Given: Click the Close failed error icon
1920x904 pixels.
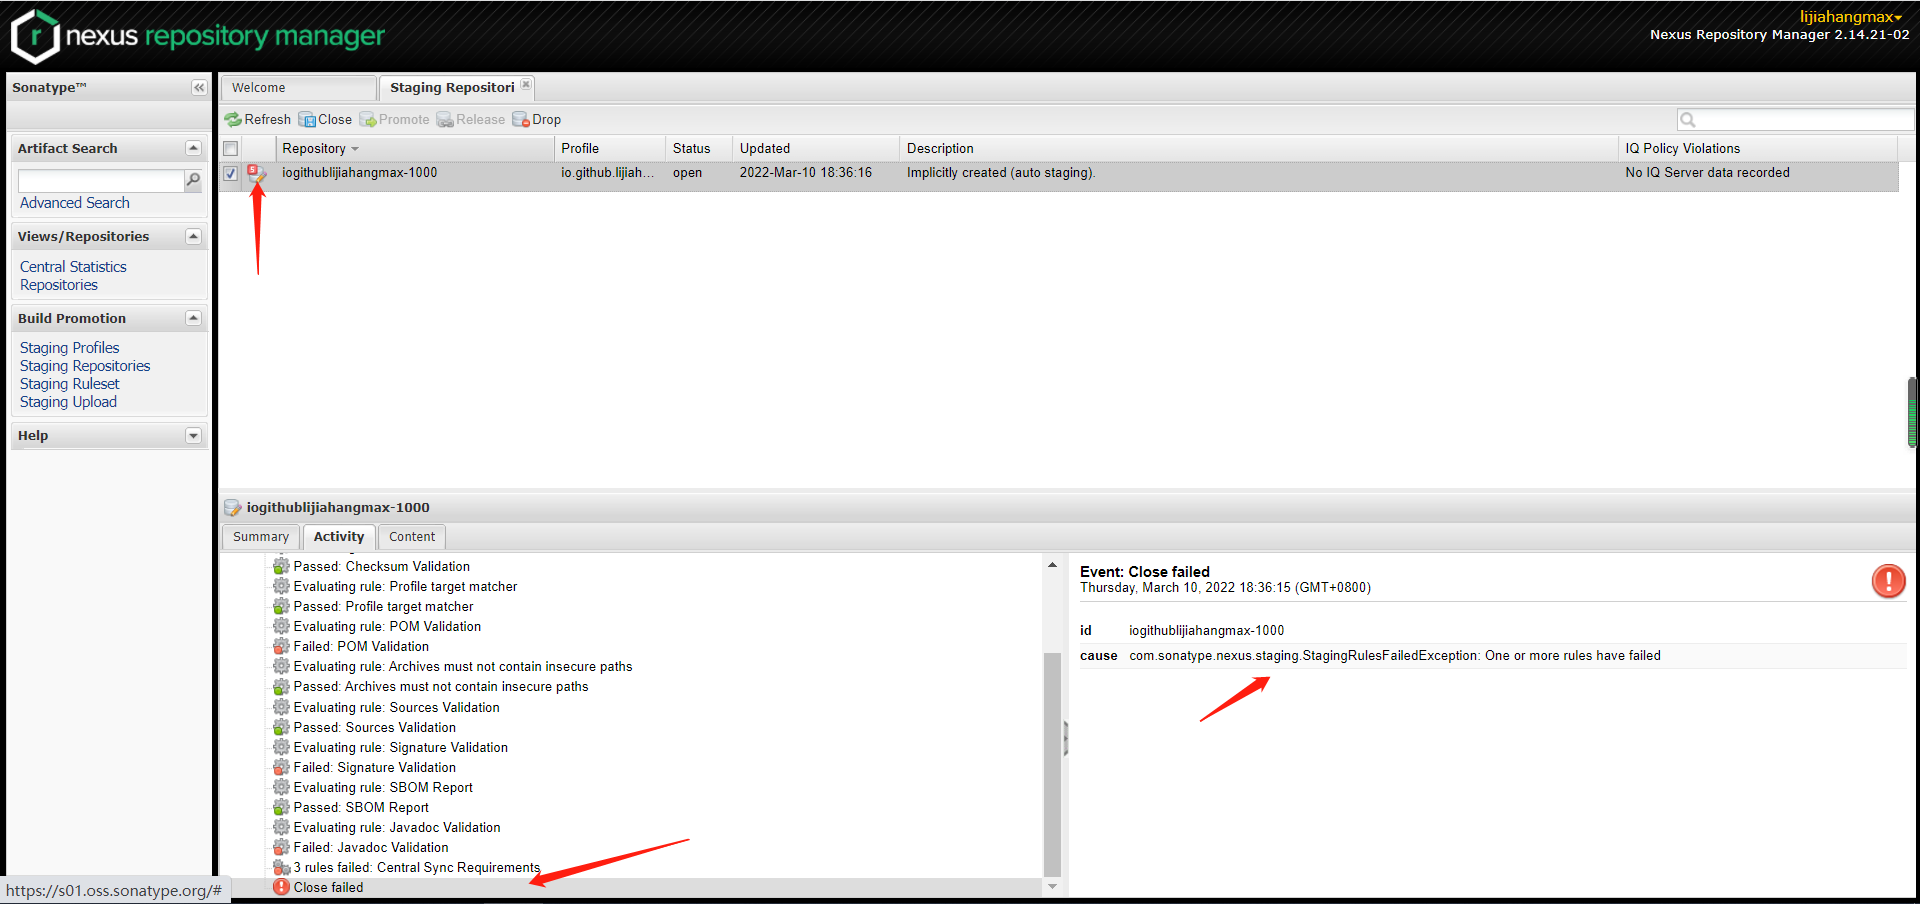Looking at the screenshot, I should (281, 887).
